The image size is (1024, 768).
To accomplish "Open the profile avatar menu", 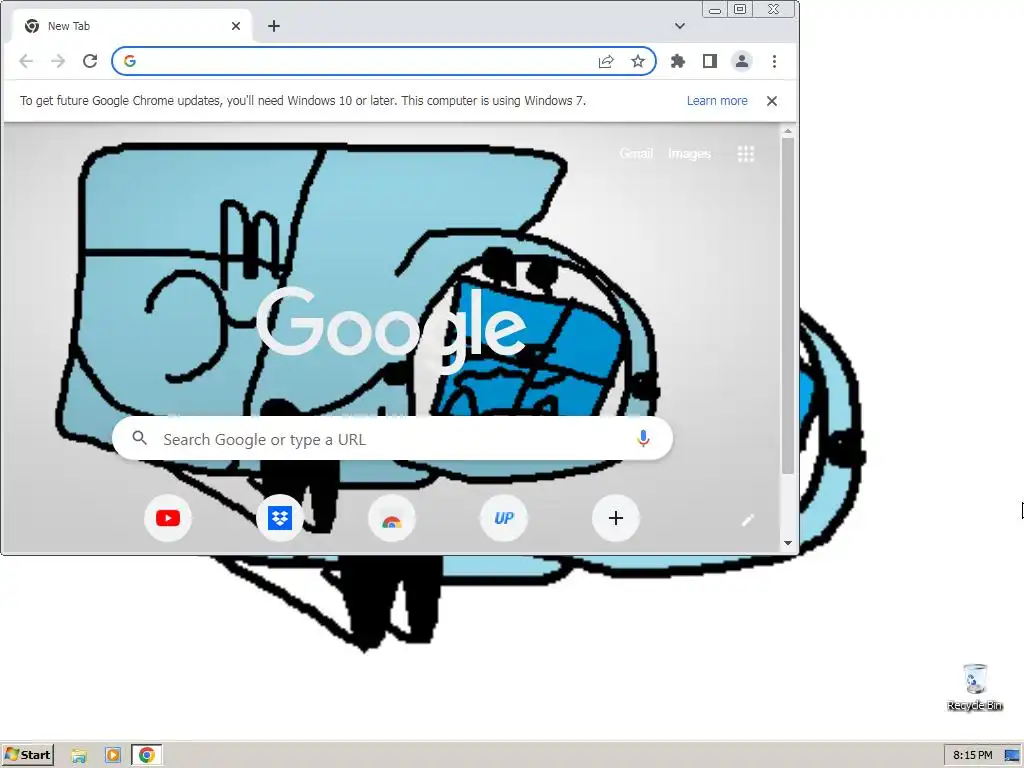I will 742,61.
